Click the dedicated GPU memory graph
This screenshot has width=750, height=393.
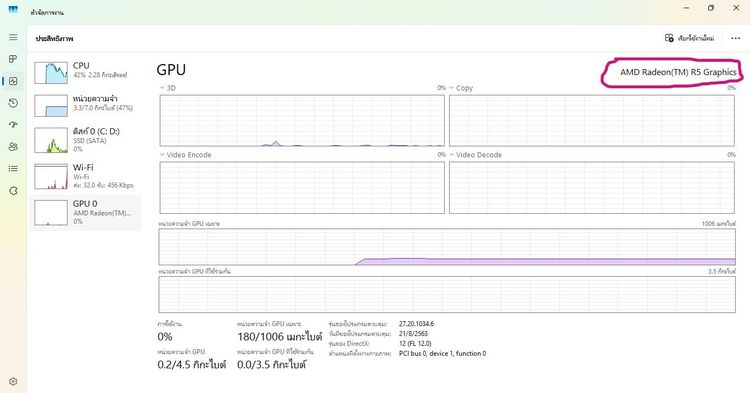[x=447, y=247]
